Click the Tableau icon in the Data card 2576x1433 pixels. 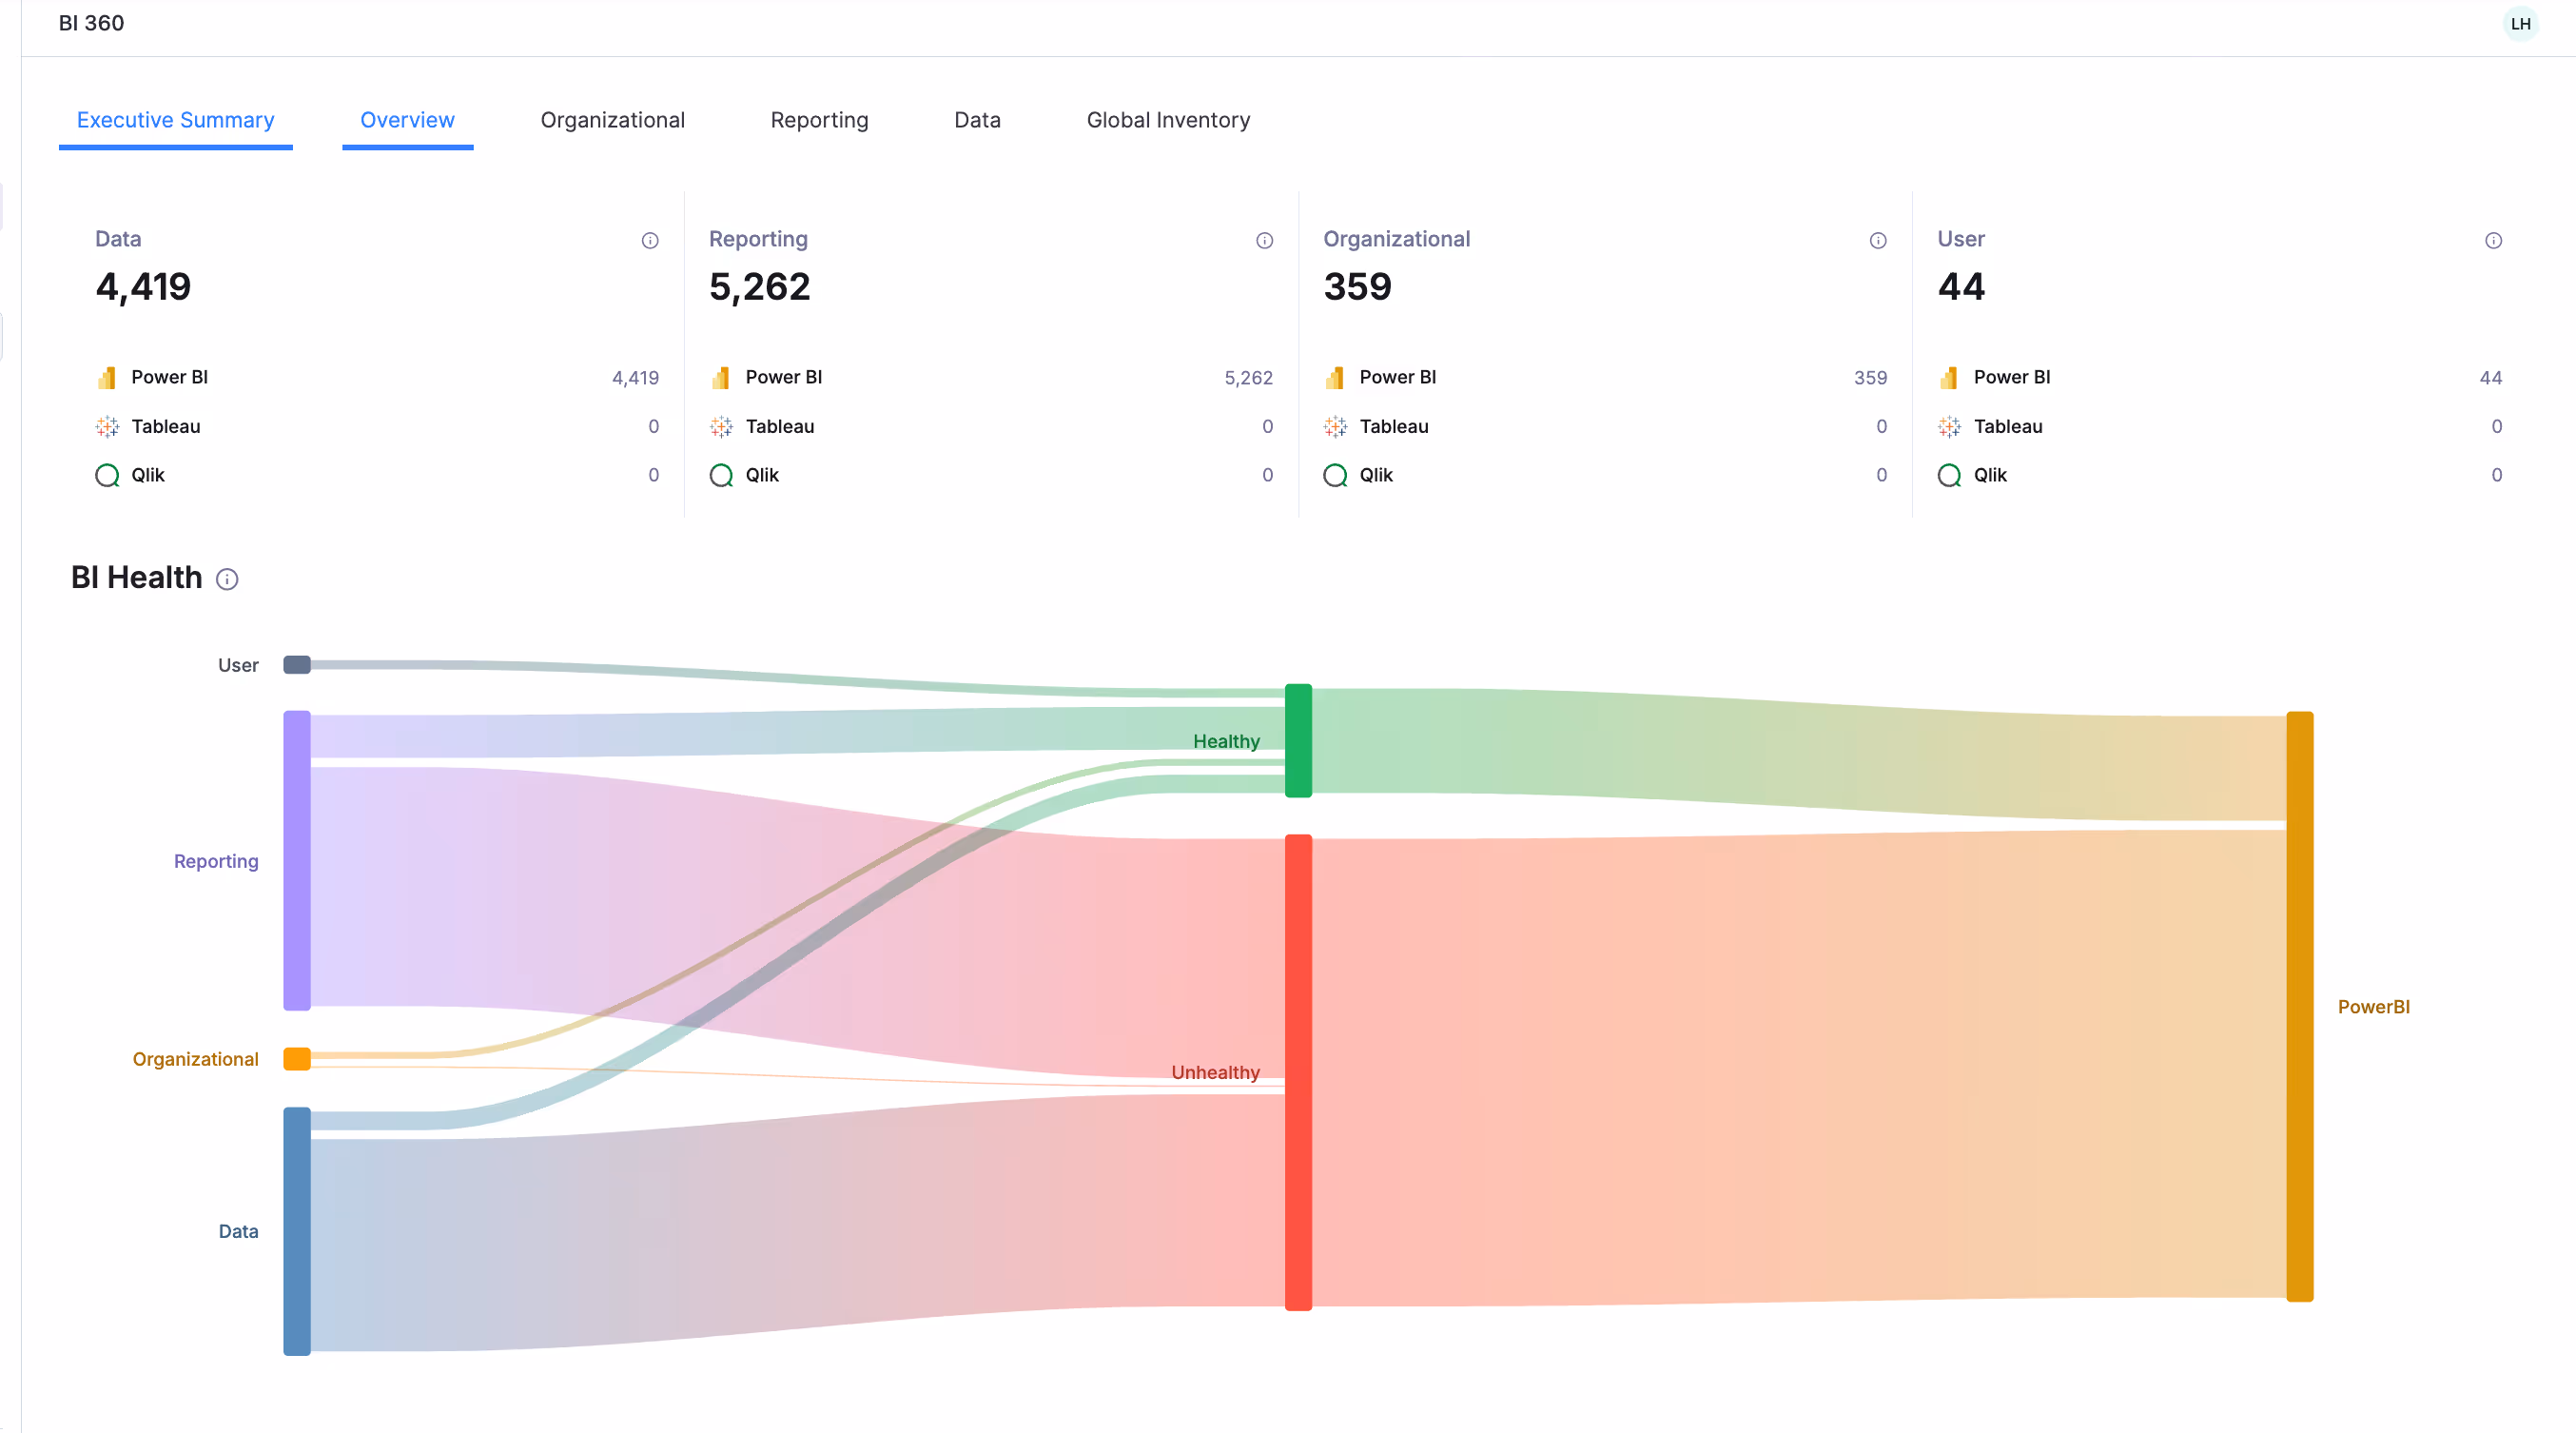point(107,427)
